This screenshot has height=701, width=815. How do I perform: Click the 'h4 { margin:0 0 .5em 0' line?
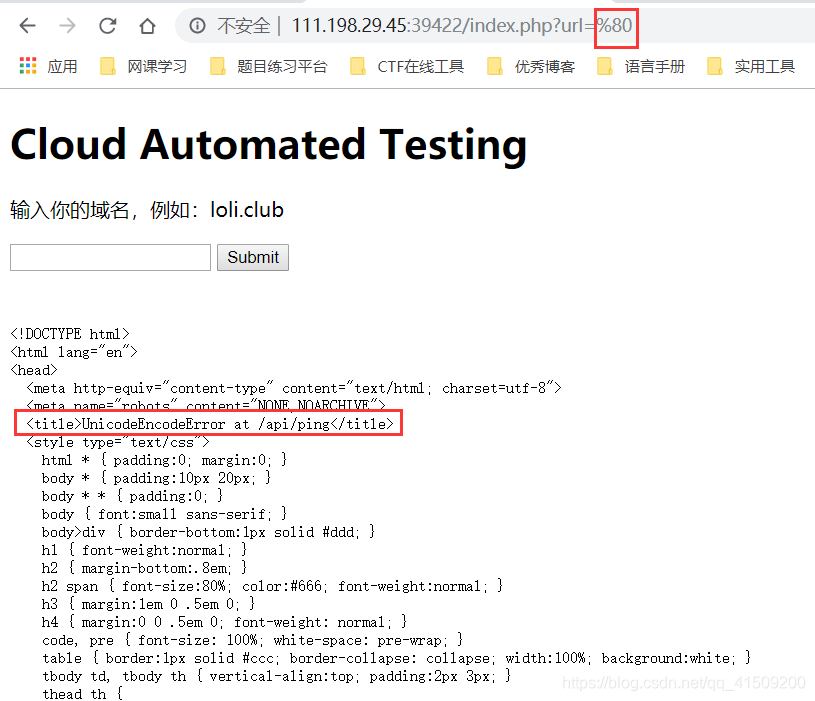(x=225, y=622)
